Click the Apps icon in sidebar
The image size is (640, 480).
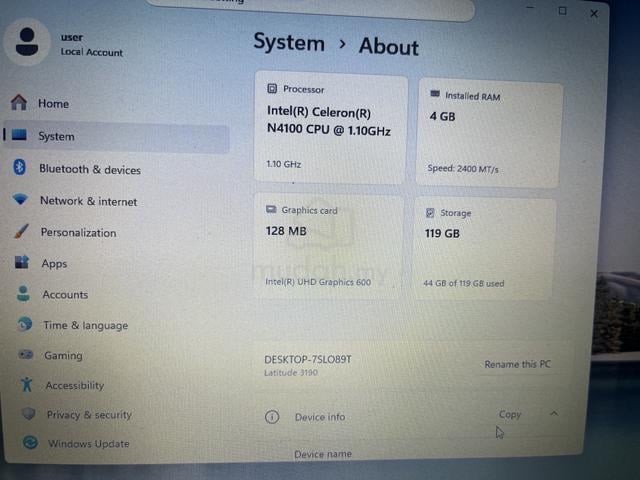click(x=22, y=262)
